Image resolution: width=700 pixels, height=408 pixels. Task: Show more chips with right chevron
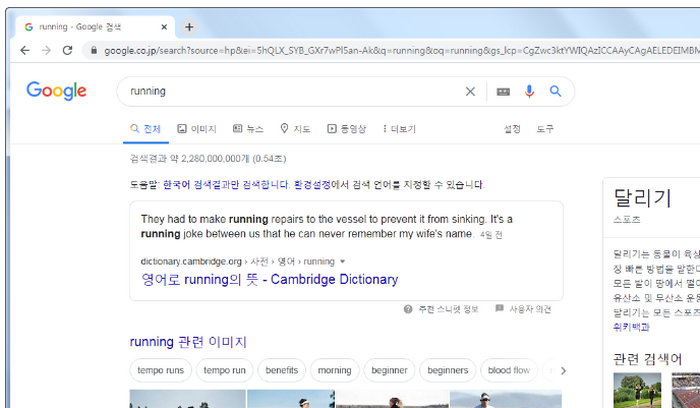(563, 371)
